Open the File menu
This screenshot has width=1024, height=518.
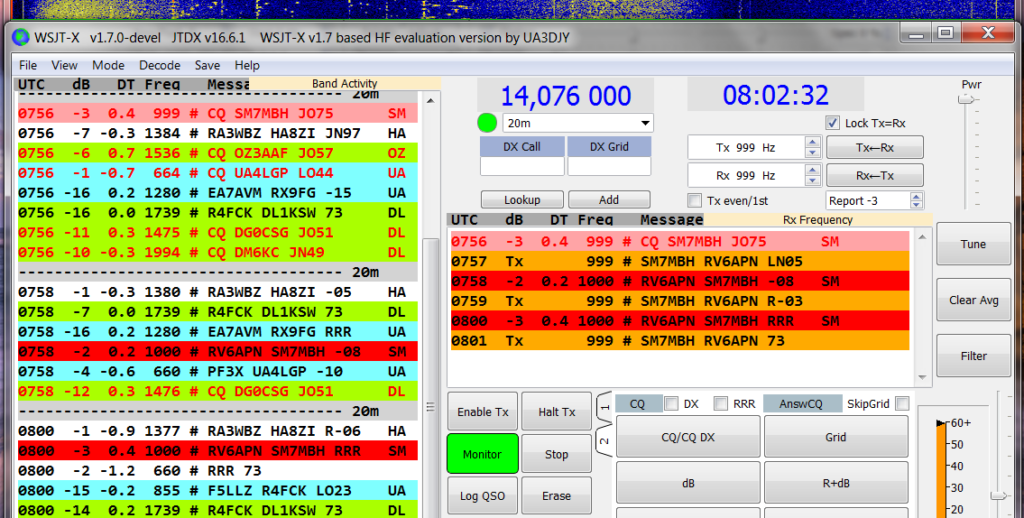27,65
